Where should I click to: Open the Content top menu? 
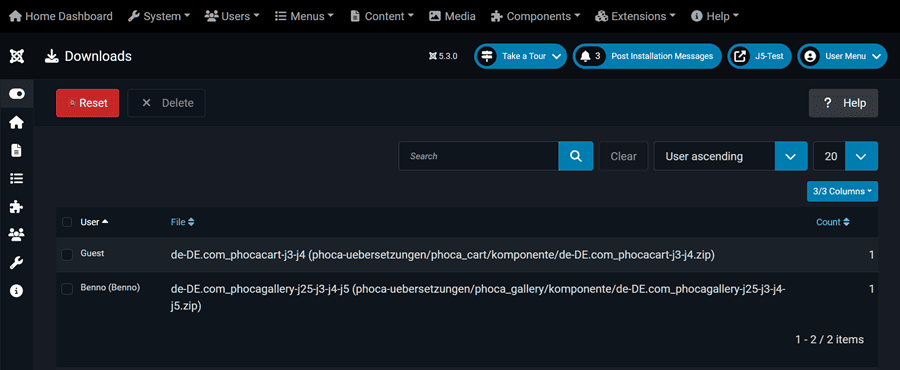[x=382, y=16]
